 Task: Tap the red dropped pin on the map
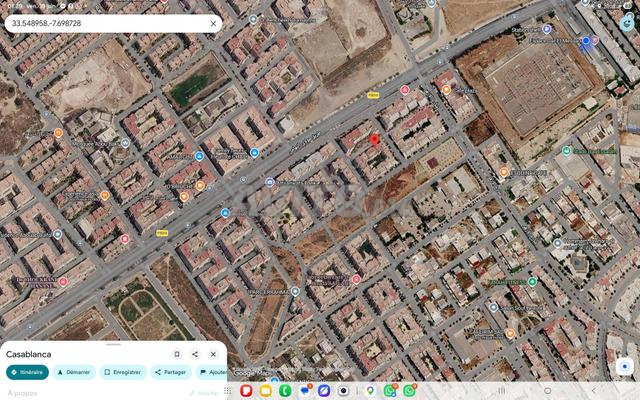[x=374, y=140]
